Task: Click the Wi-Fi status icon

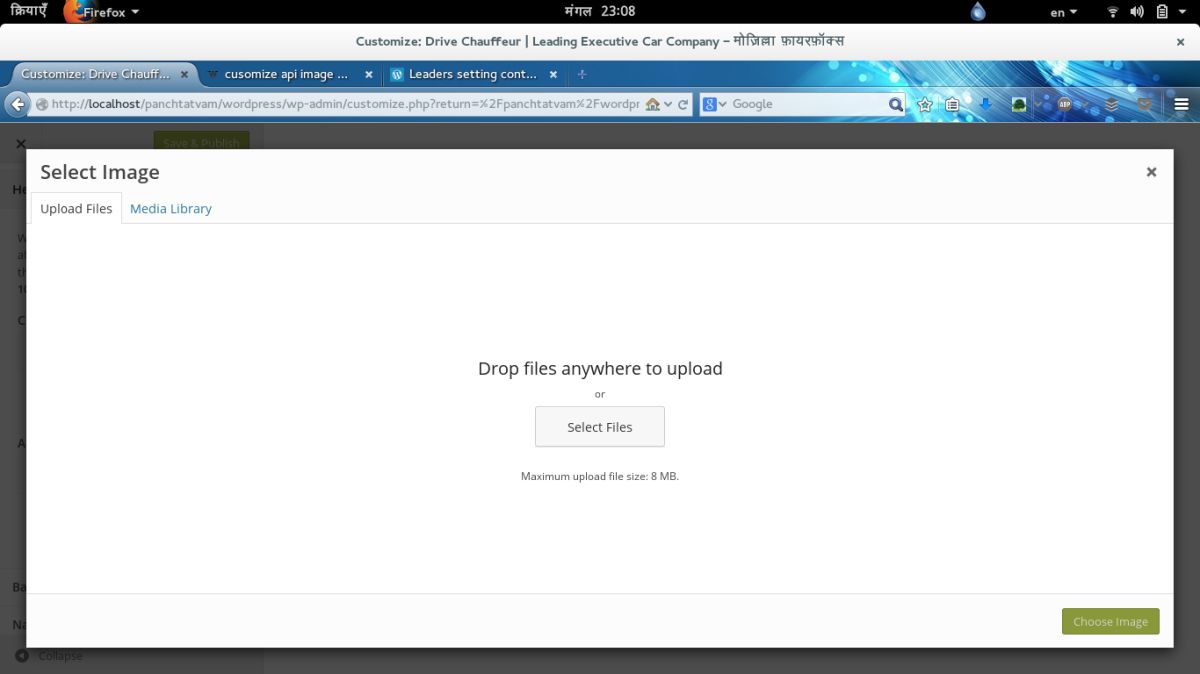Action: pos(1113,12)
